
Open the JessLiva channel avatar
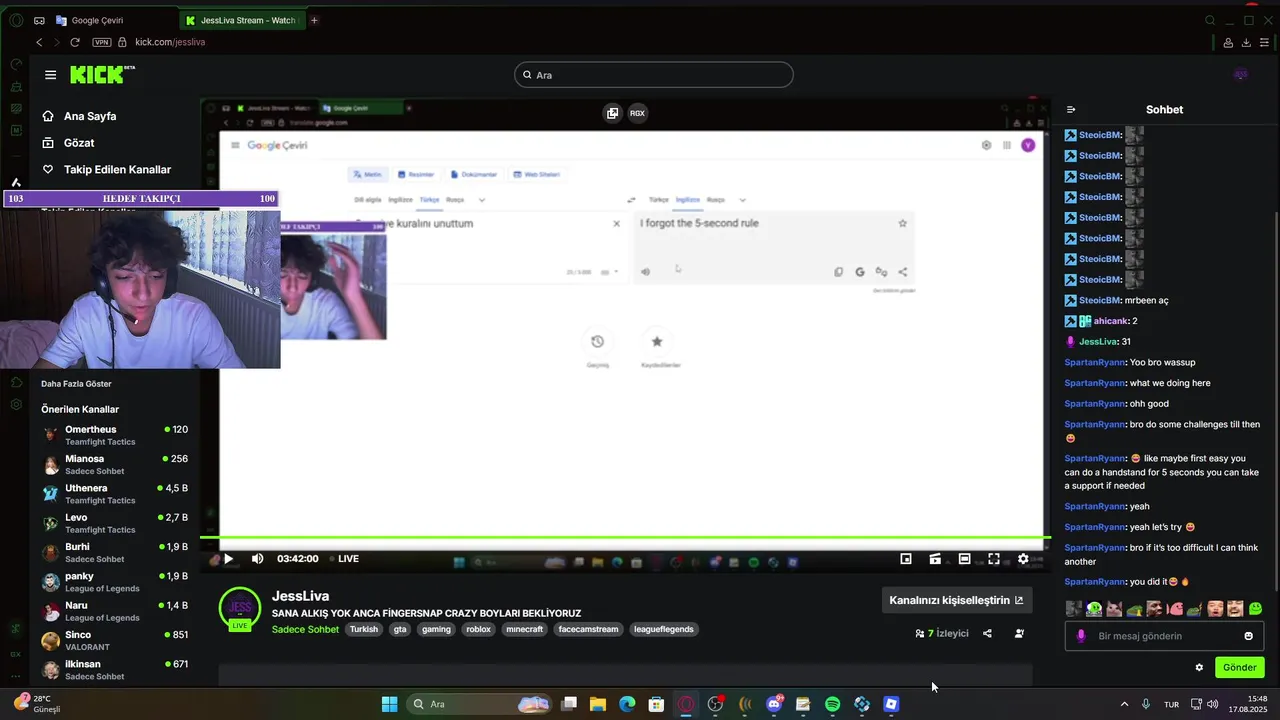click(240, 609)
